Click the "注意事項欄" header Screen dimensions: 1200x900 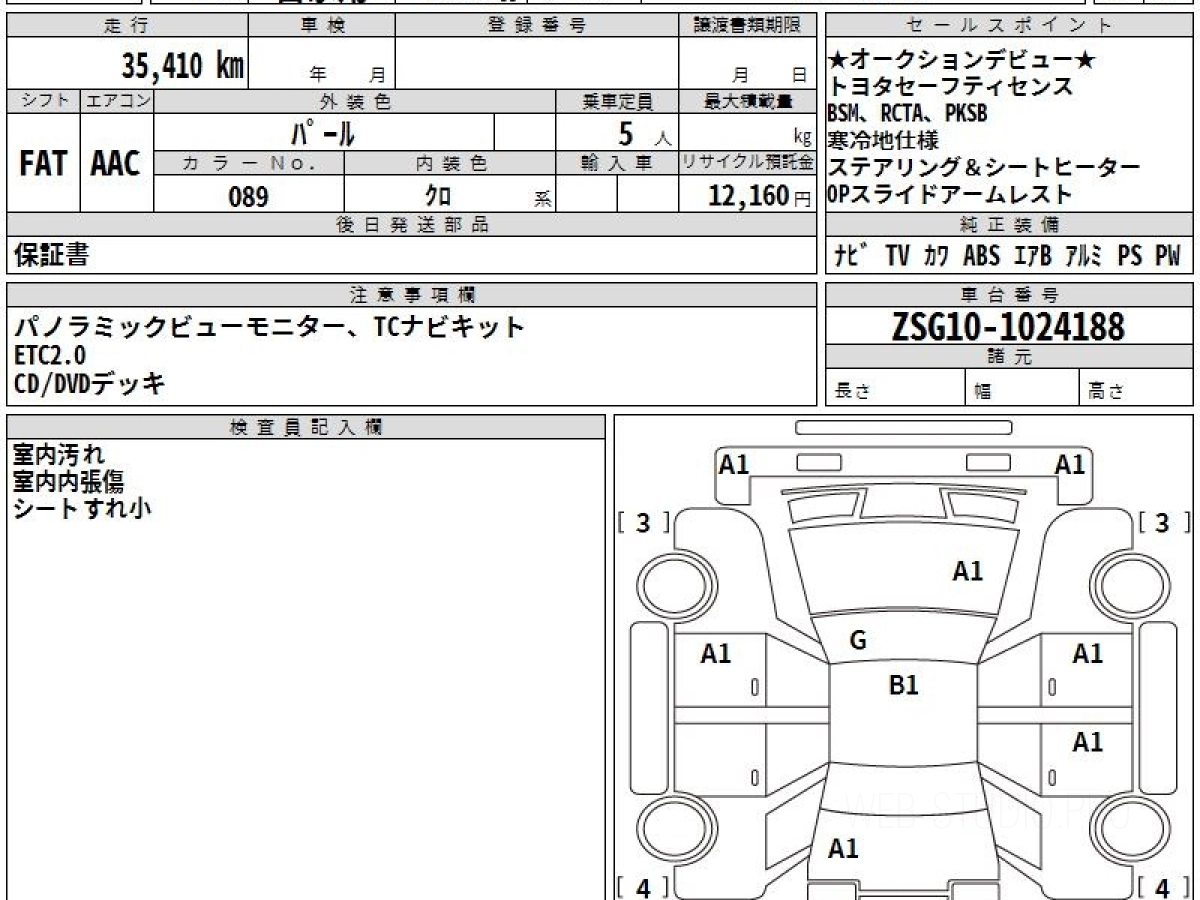point(412,295)
